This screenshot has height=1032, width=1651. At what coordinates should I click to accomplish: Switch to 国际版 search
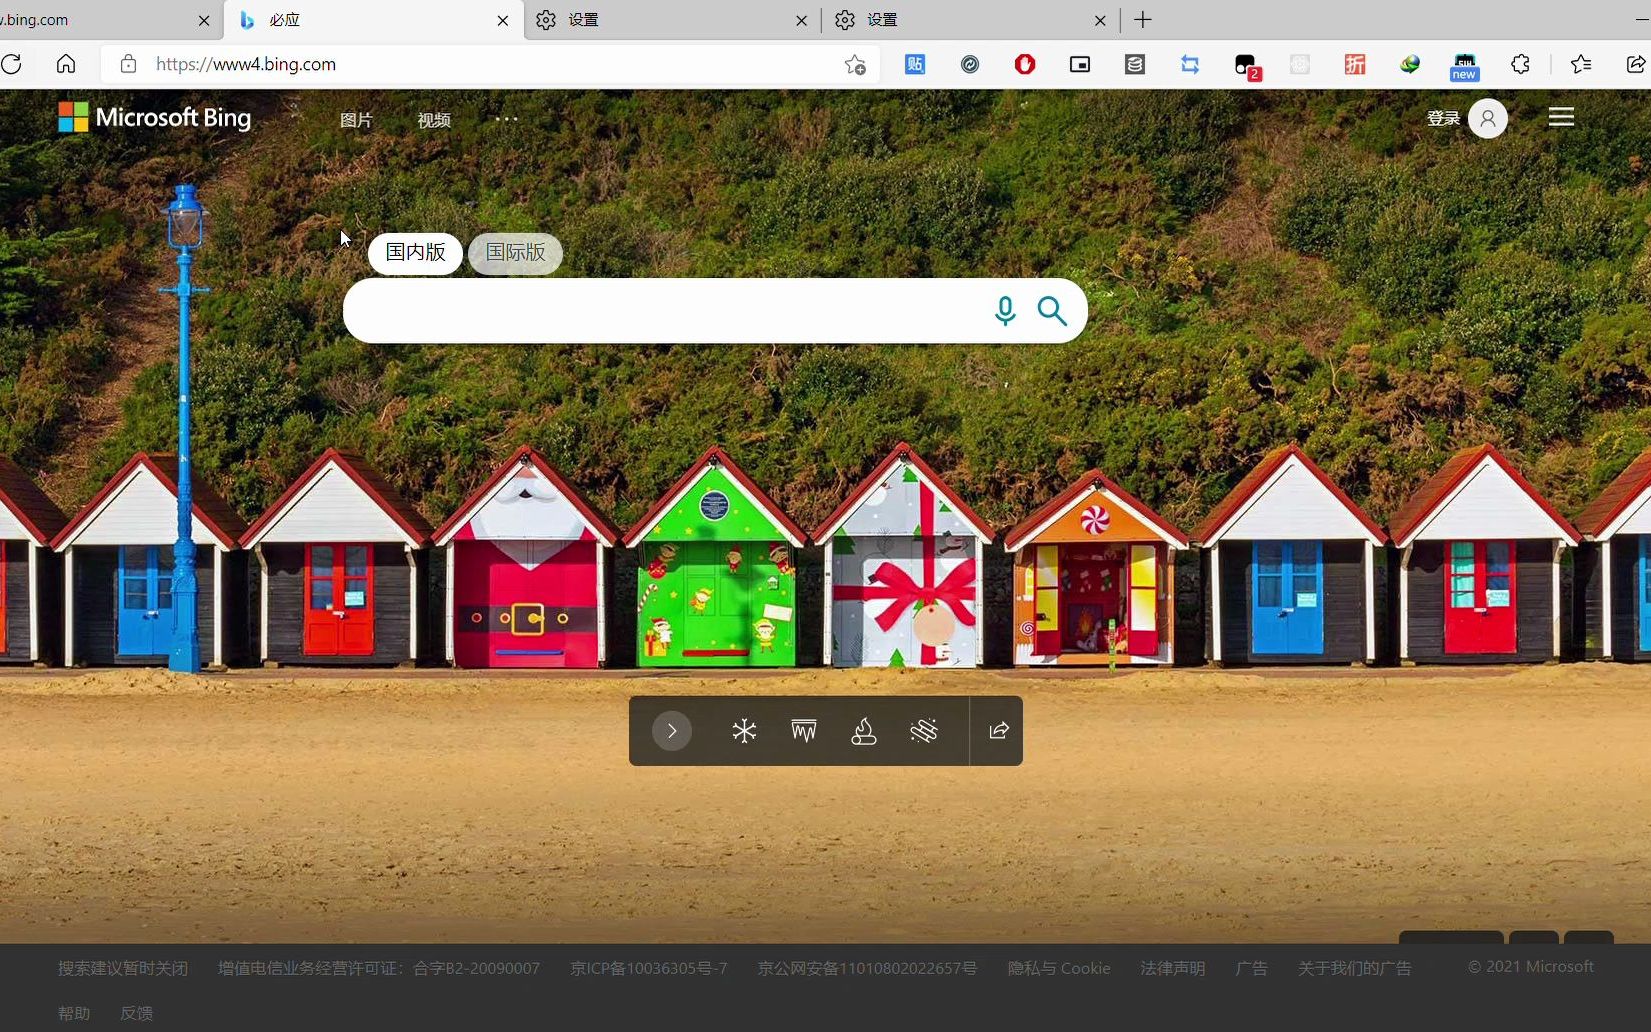(x=515, y=253)
